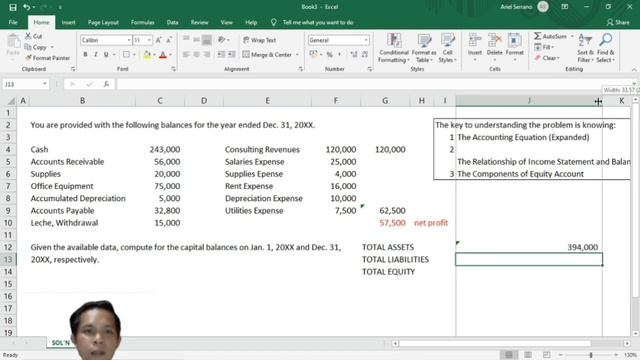640x360 pixels.
Task: Toggle Bold formatting
Action: click(85, 54)
